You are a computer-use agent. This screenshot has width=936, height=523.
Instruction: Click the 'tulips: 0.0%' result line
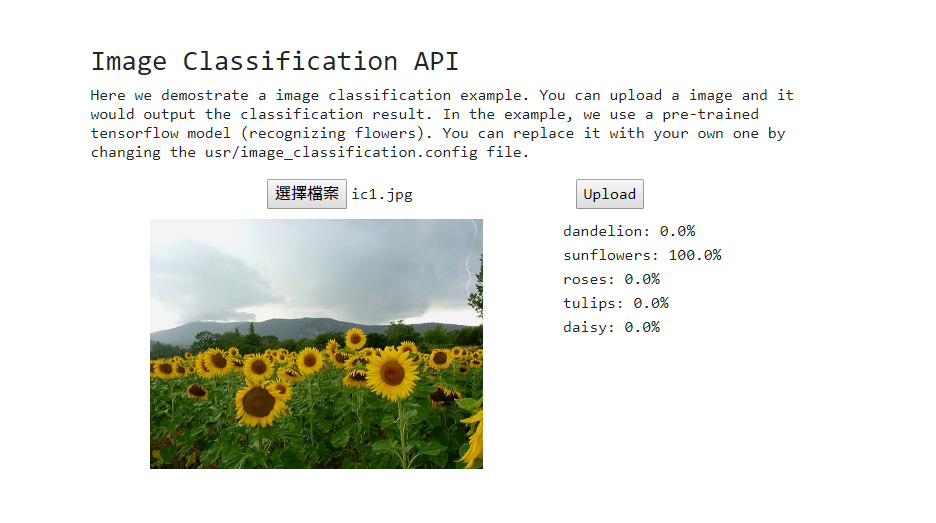[615, 303]
